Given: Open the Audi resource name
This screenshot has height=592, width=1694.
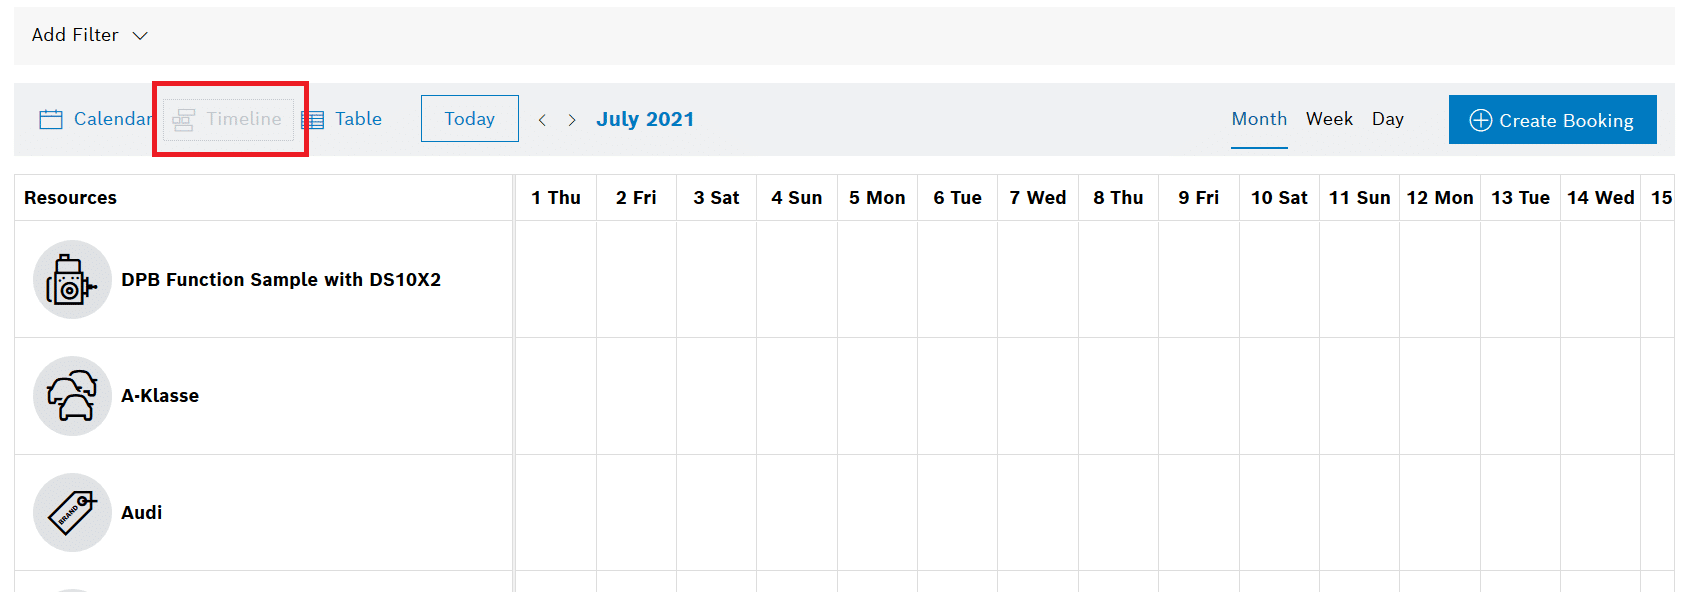Looking at the screenshot, I should tap(141, 513).
